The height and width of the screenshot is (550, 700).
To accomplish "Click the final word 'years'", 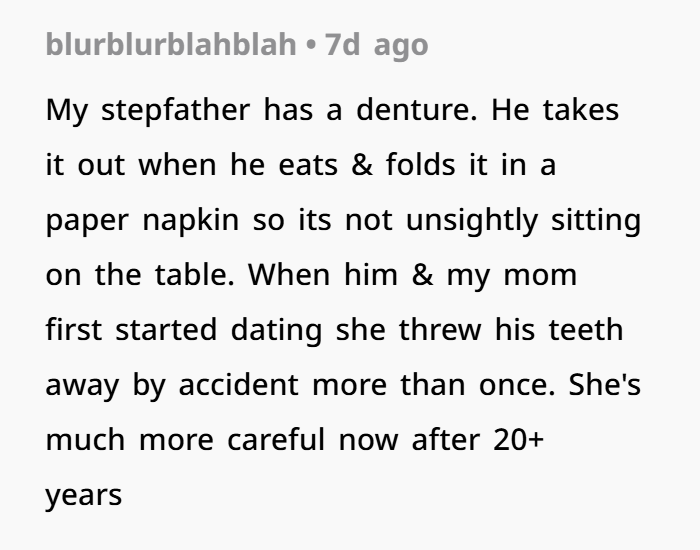I will pyautogui.click(x=83, y=496).
